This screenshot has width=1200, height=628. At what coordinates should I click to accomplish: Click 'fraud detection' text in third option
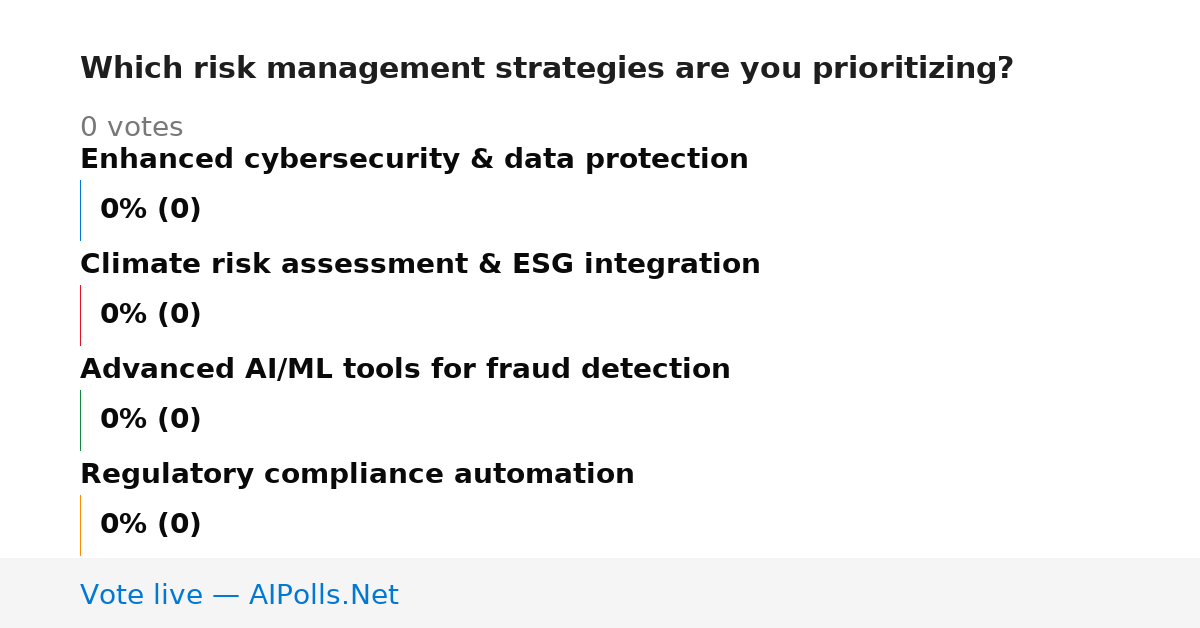point(608,370)
